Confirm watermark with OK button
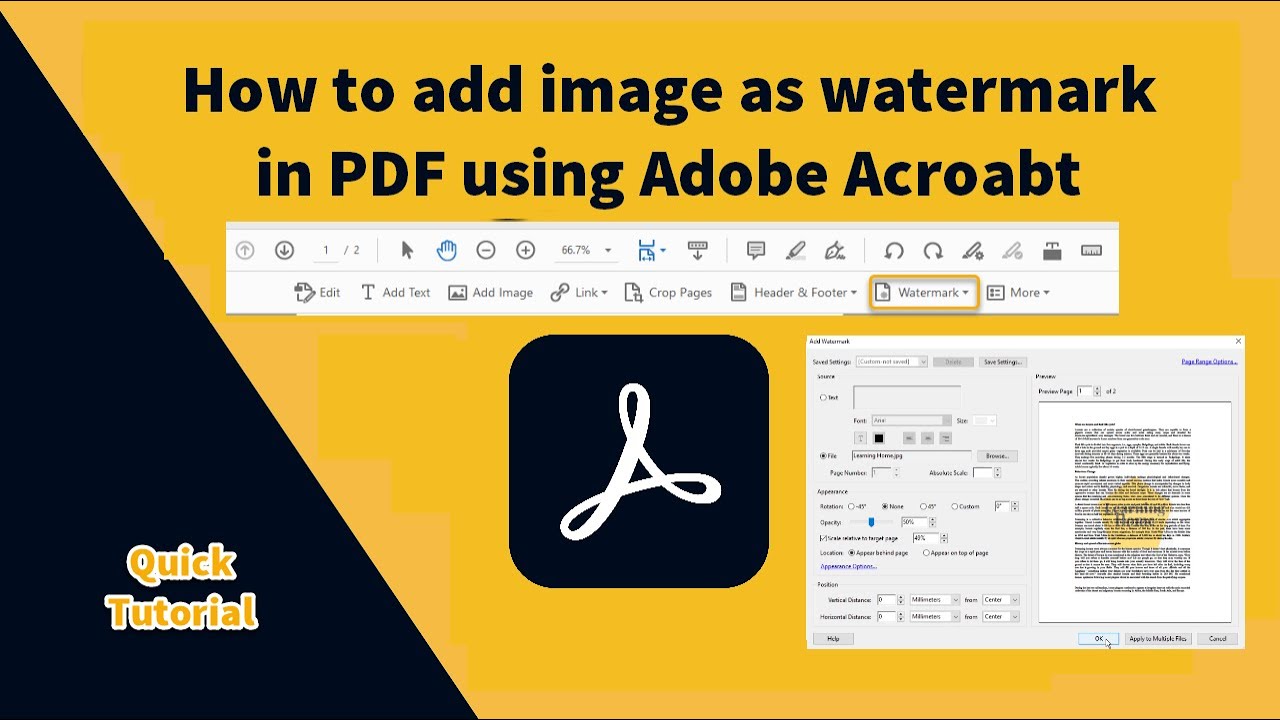The width and height of the screenshot is (1280, 720). click(1099, 638)
